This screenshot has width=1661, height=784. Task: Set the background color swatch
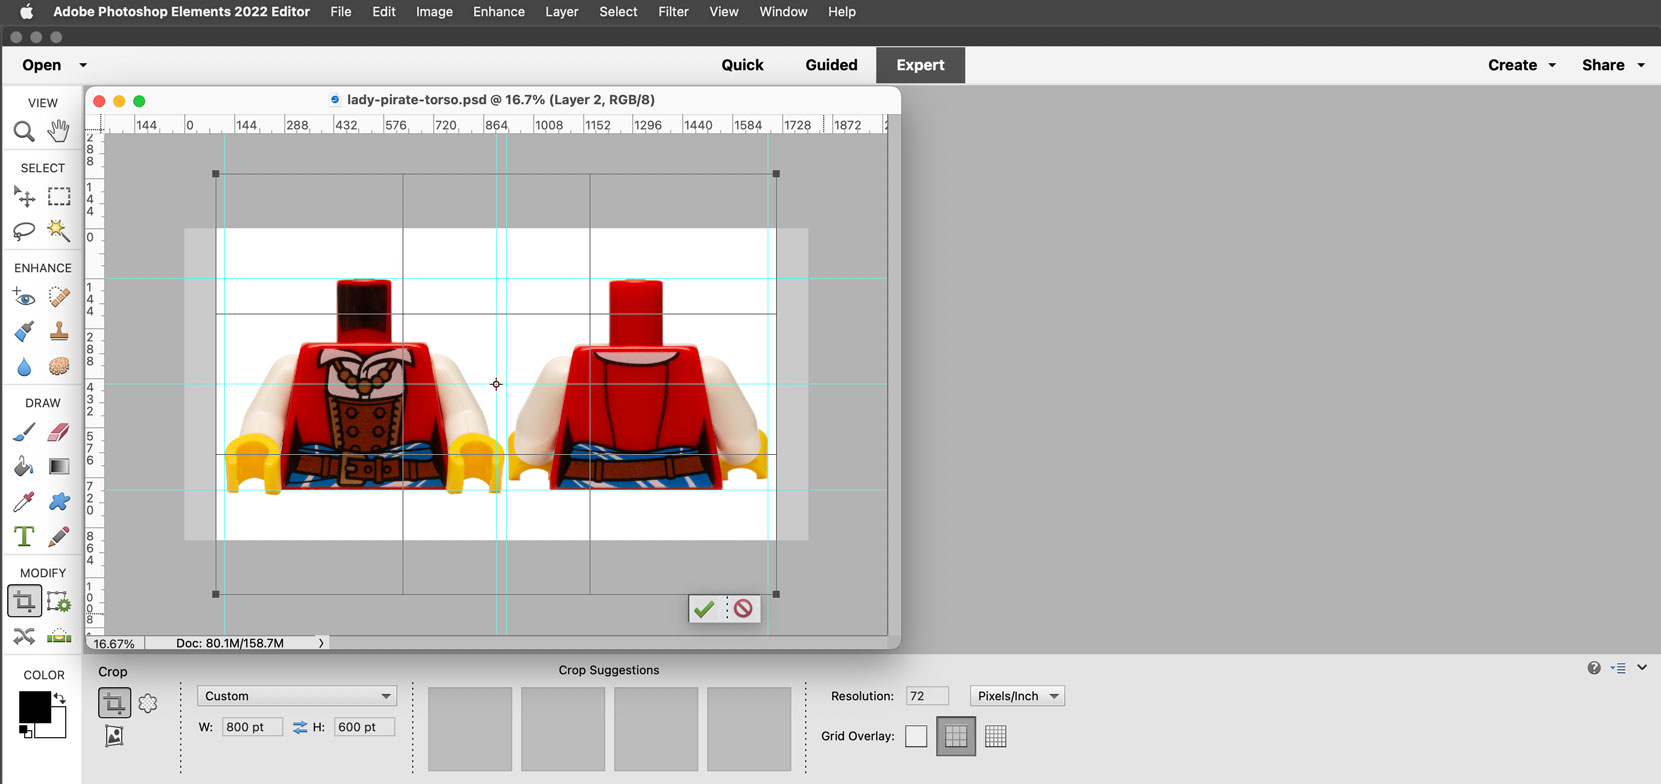pos(58,729)
